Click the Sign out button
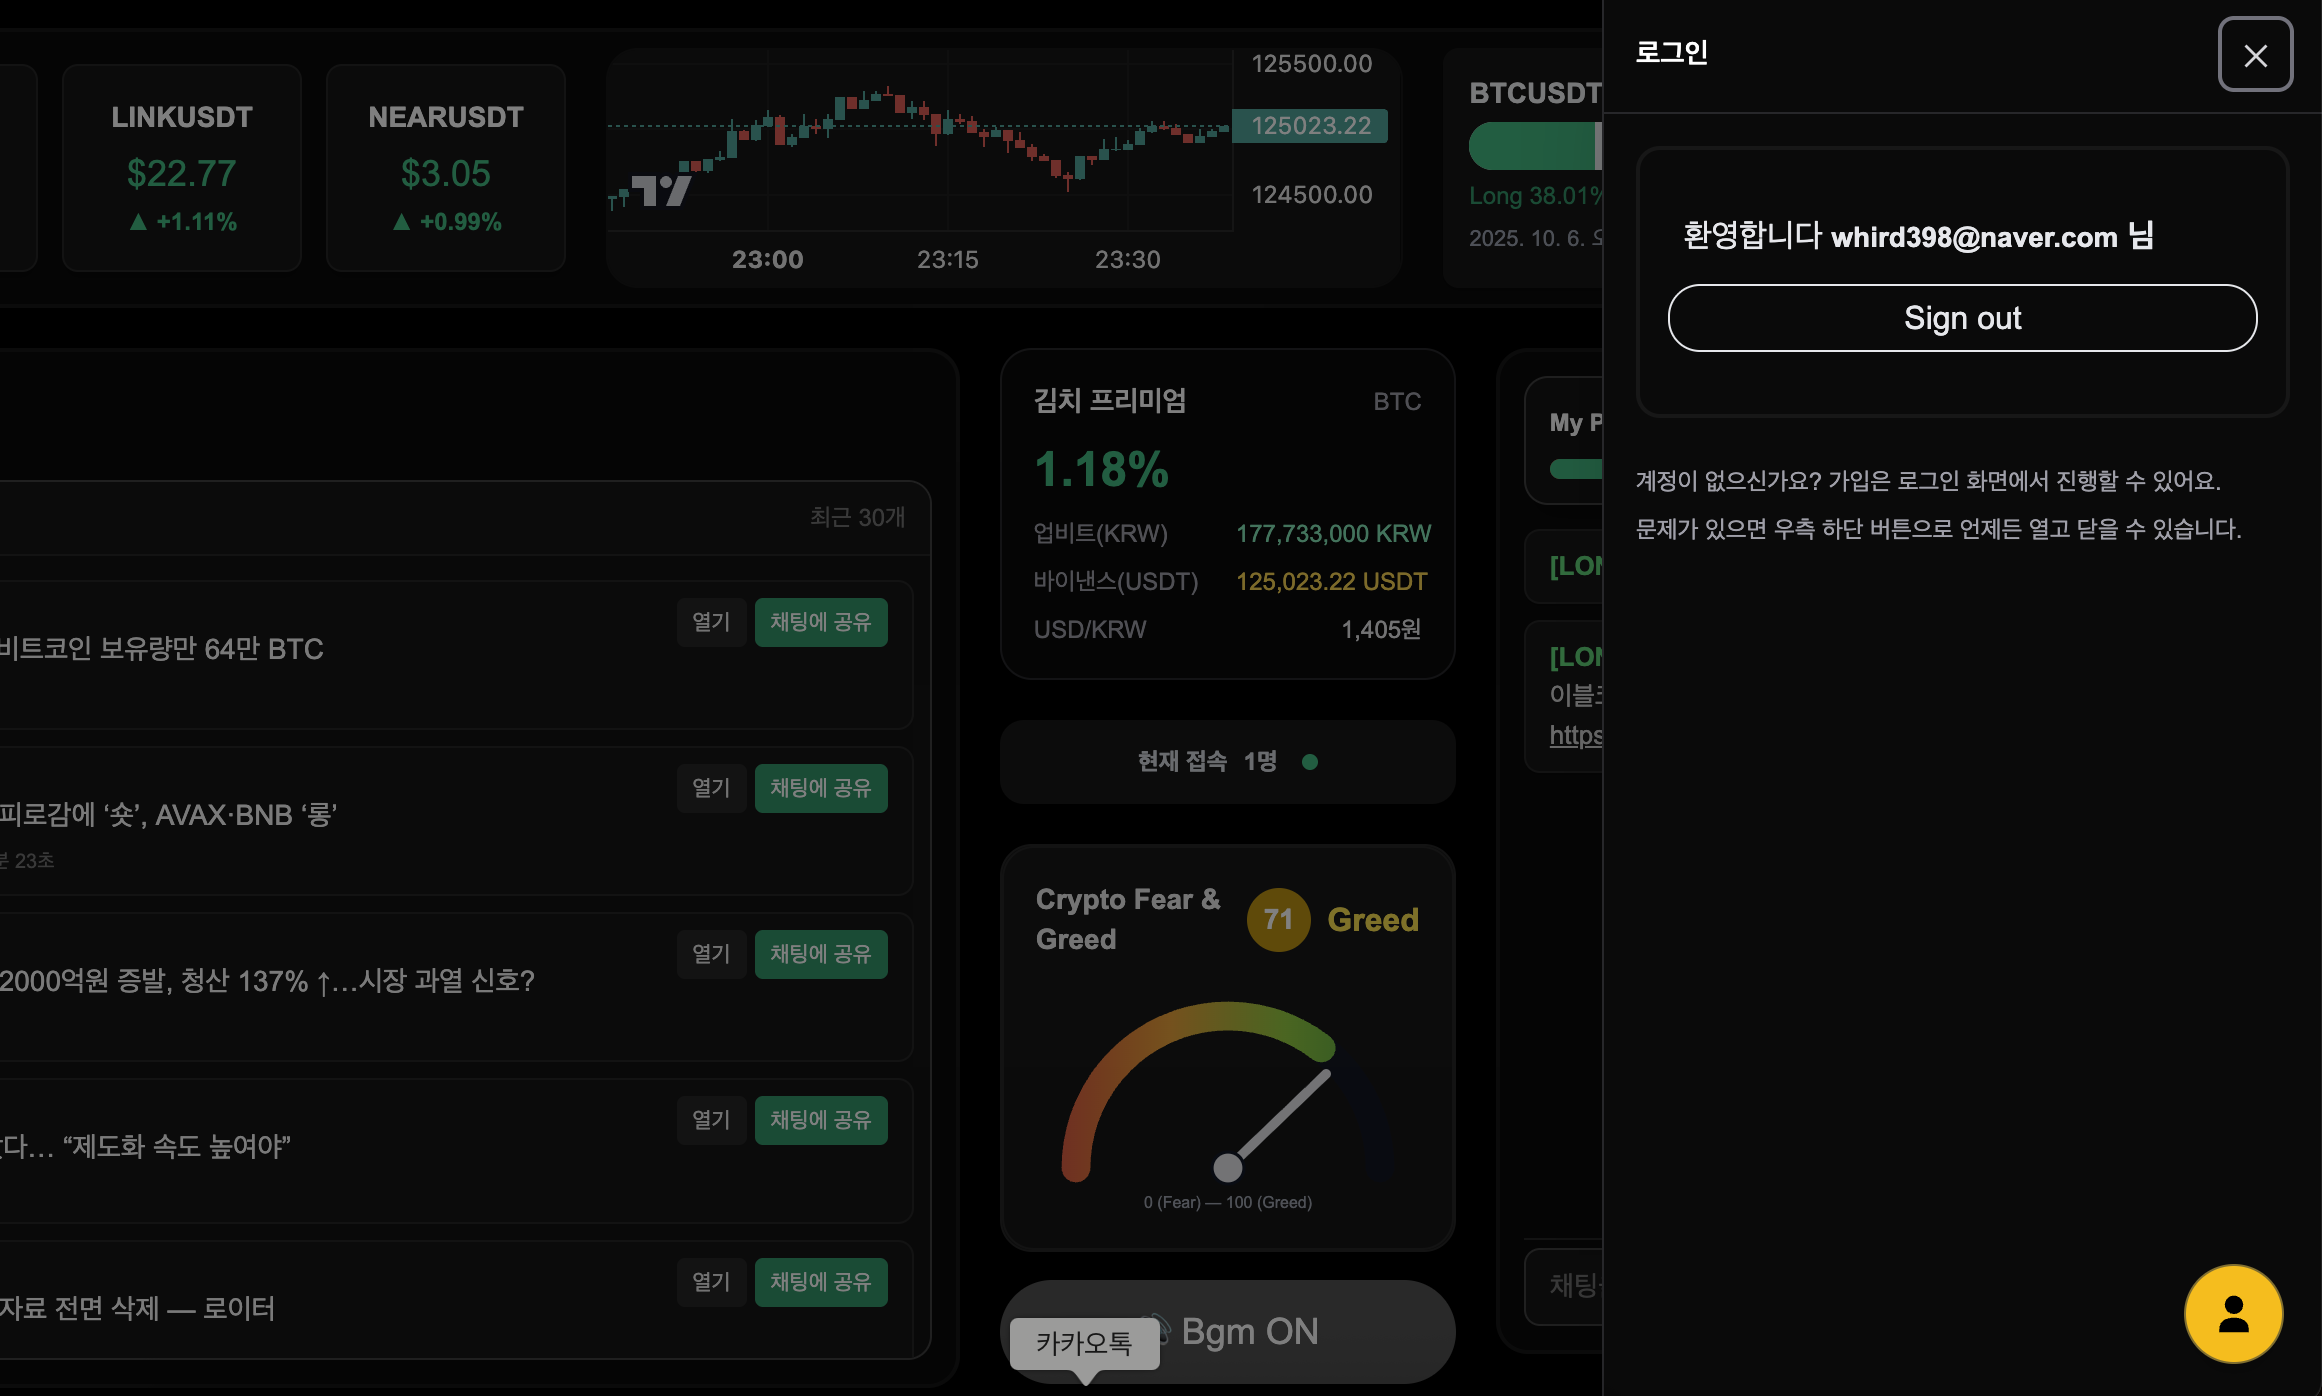 [x=1961, y=318]
